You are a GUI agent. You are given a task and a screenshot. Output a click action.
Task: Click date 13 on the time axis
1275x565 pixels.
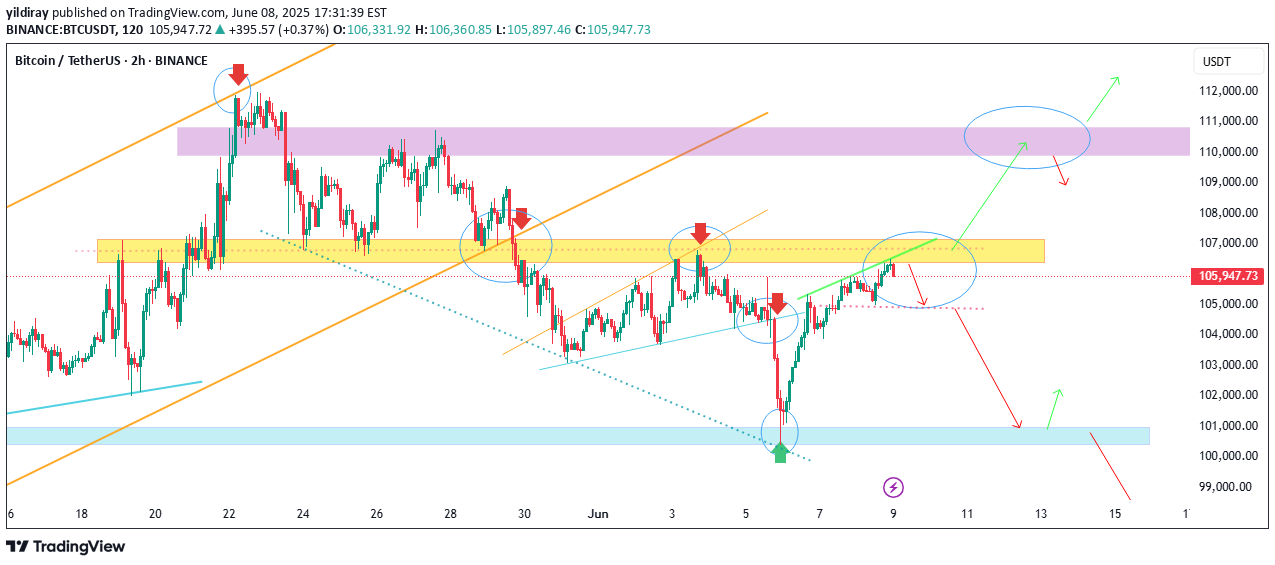click(x=1041, y=513)
